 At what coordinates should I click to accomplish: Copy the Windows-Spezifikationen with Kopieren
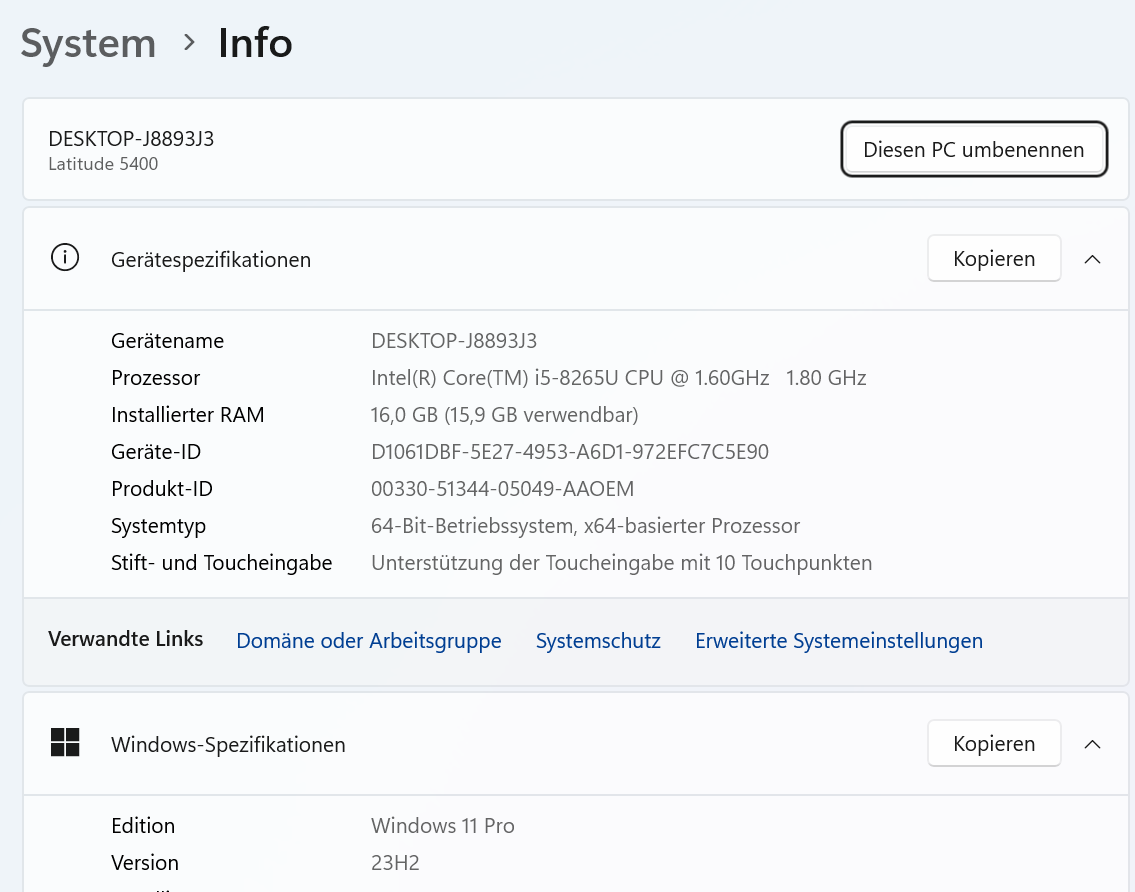tap(994, 744)
